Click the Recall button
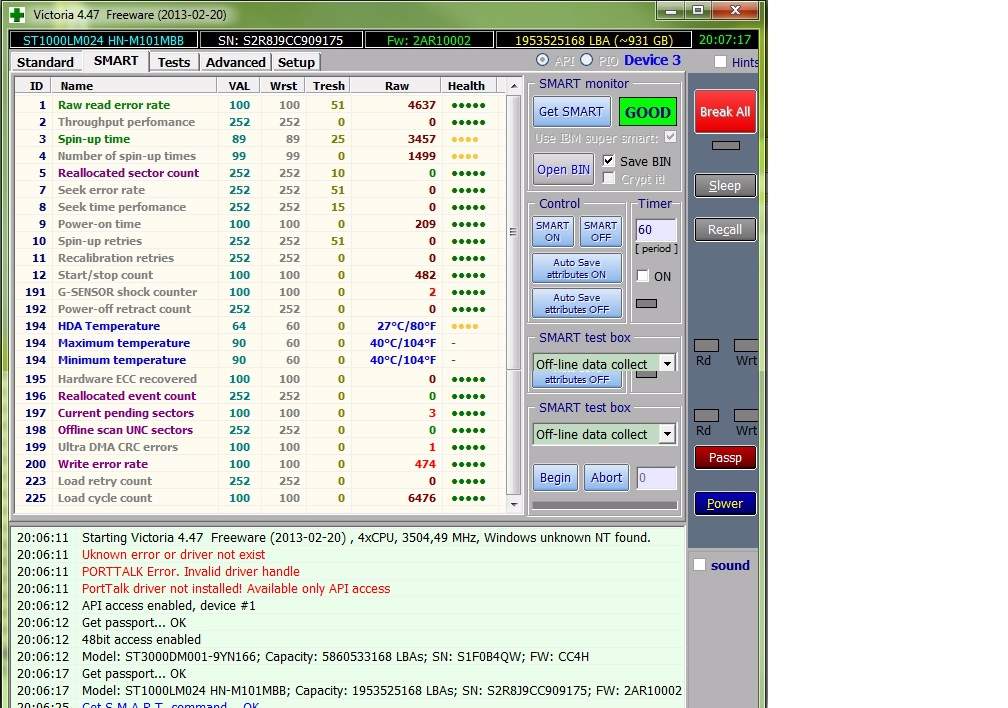1008x708 pixels. [725, 230]
